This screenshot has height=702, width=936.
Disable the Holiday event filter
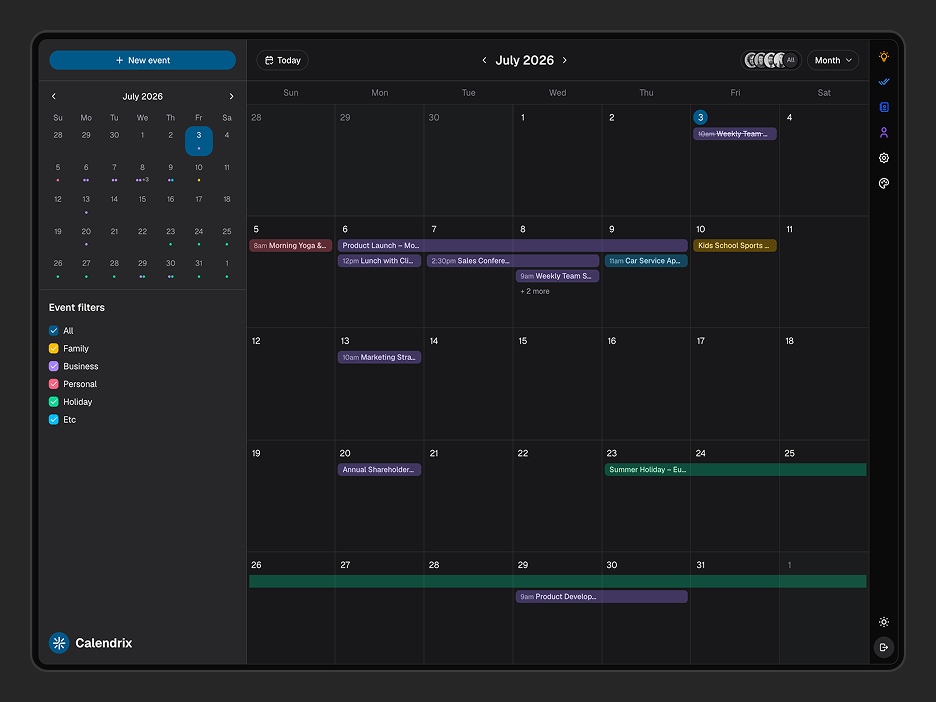[54, 402]
